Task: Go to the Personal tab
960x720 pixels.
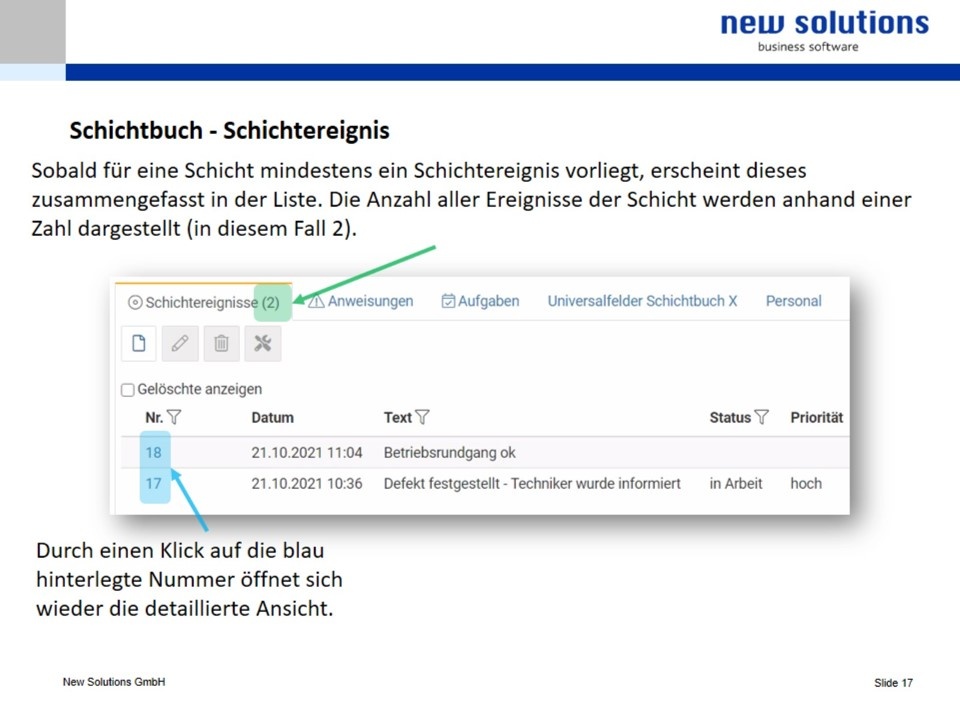Action: point(793,301)
